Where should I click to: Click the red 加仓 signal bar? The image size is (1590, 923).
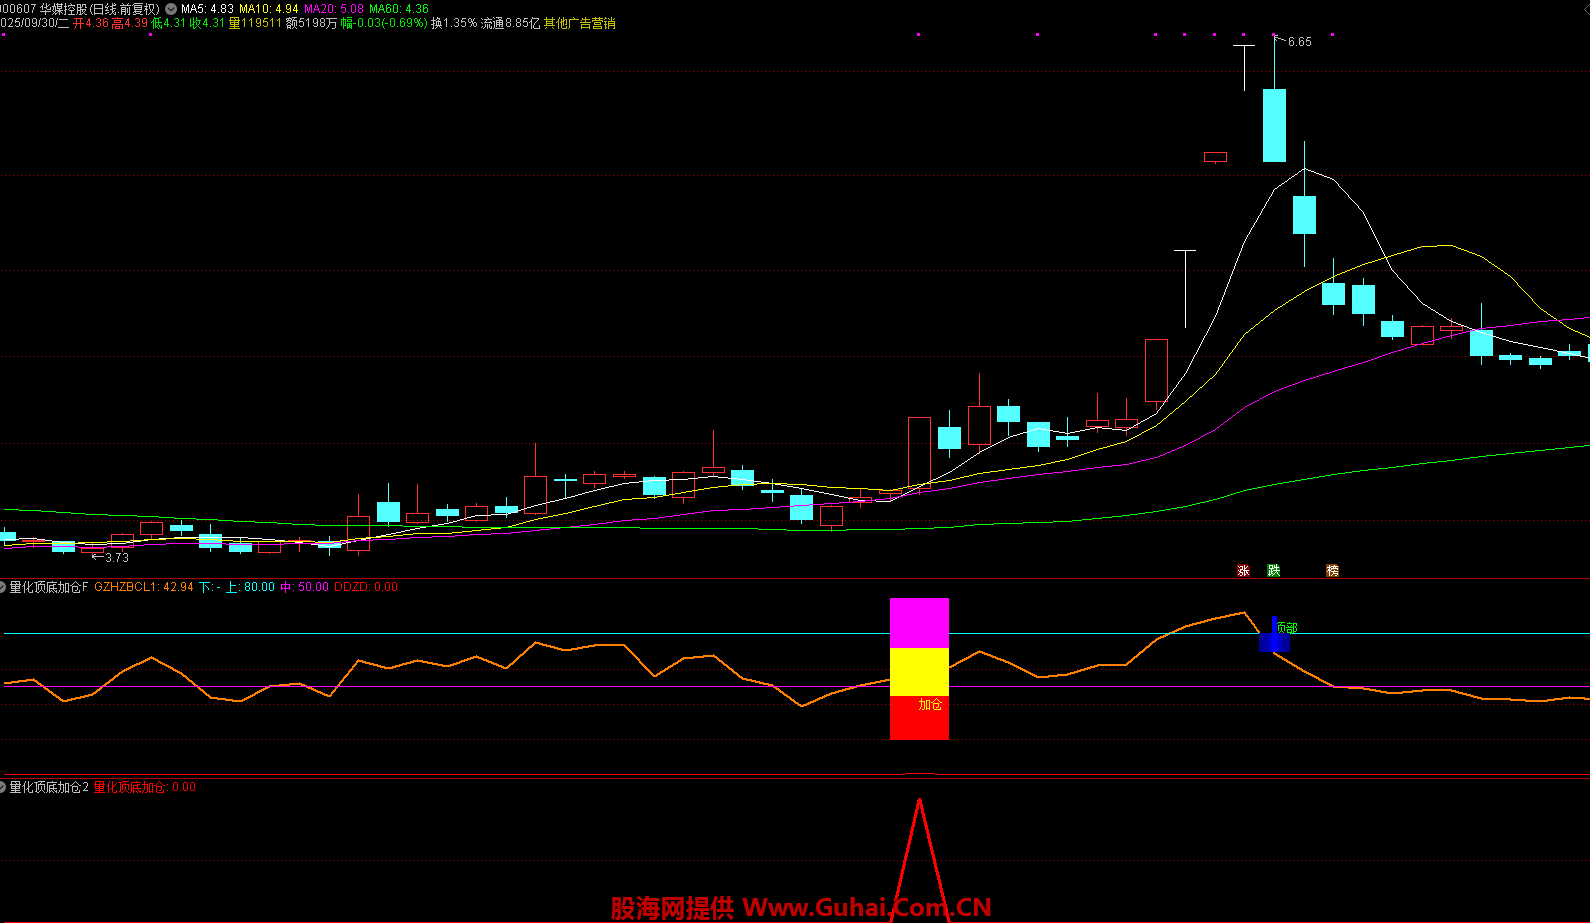click(919, 718)
